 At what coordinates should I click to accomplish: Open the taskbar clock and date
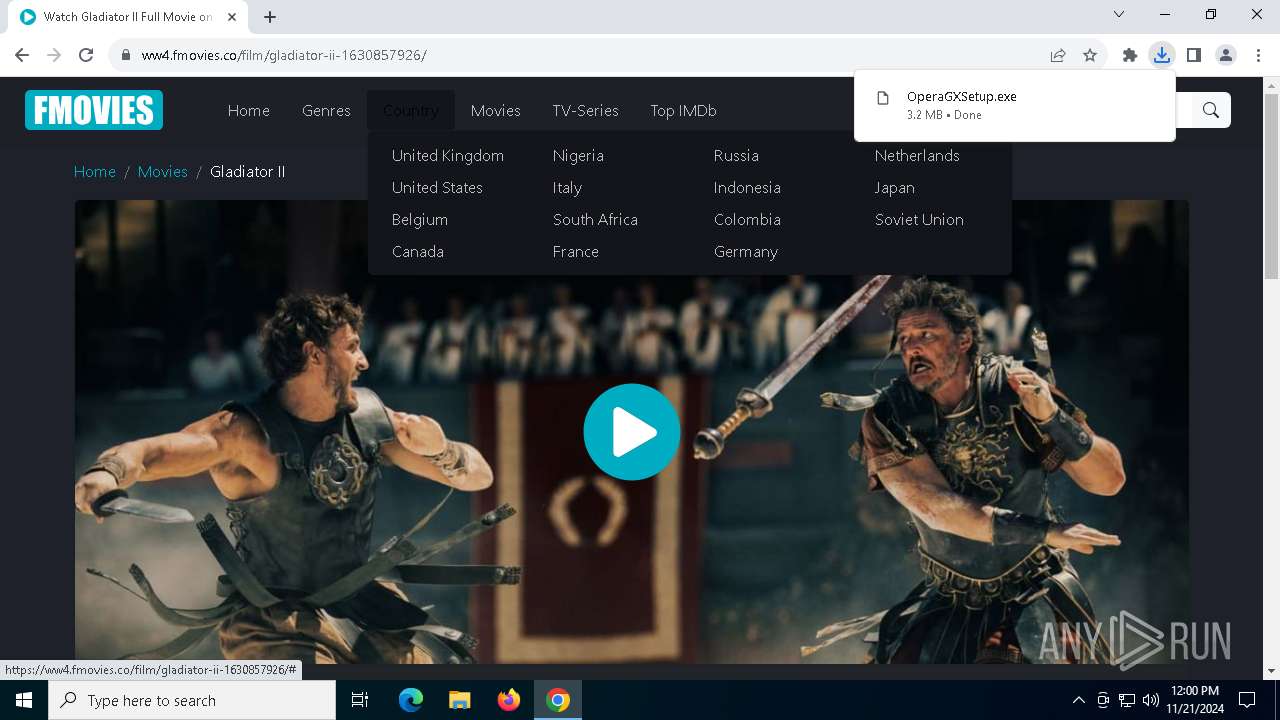[1193, 700]
